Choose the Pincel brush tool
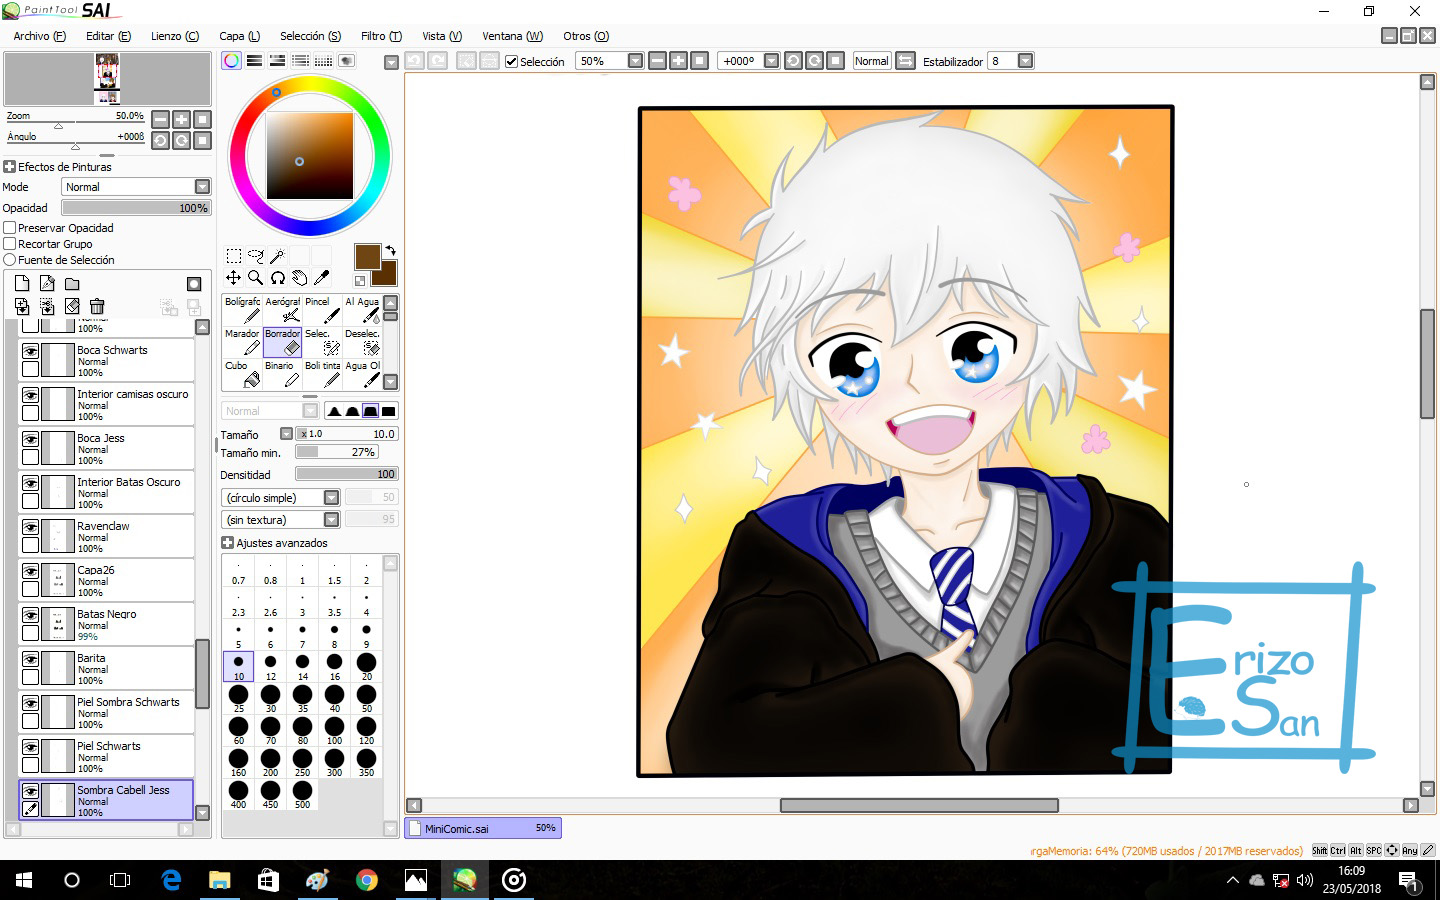Screen dimensions: 1440x900 tap(322, 310)
